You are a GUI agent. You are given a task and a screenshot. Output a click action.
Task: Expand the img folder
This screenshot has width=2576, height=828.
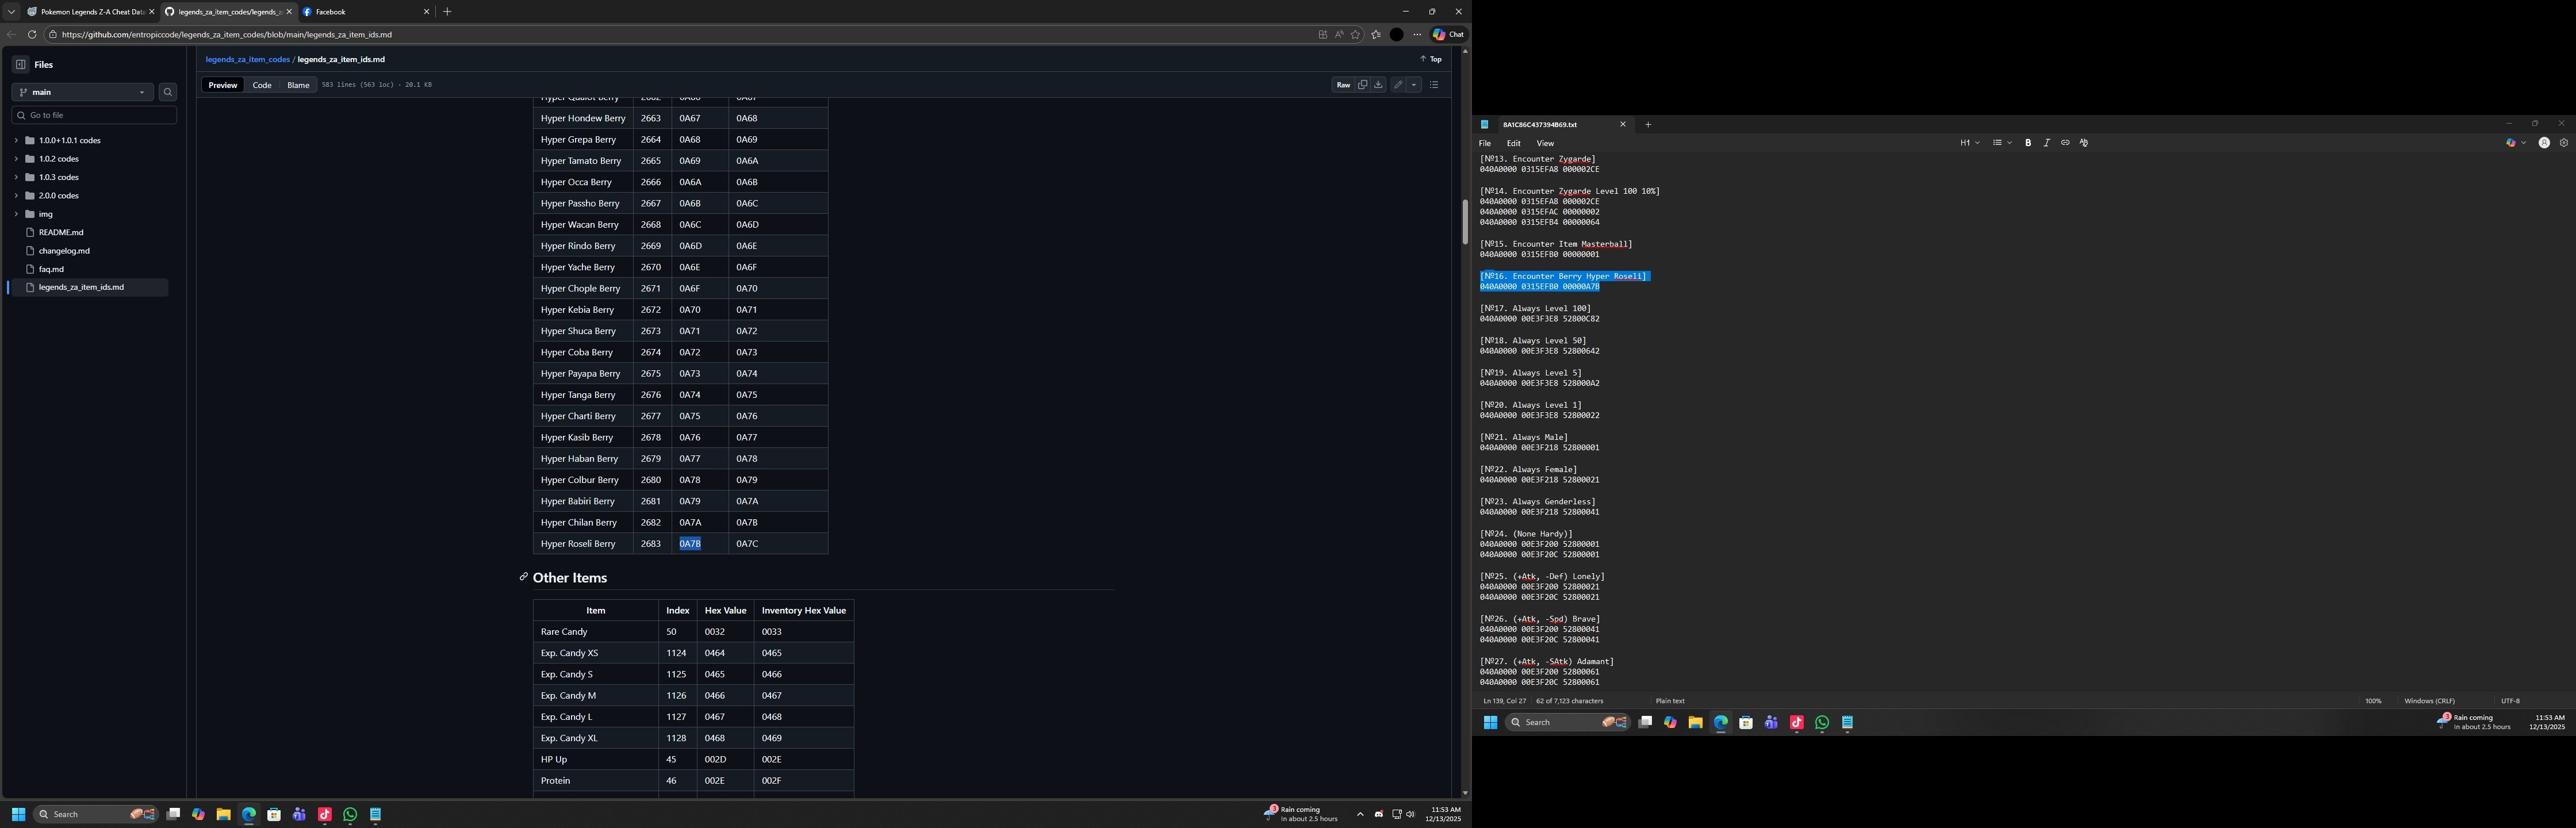[16, 214]
